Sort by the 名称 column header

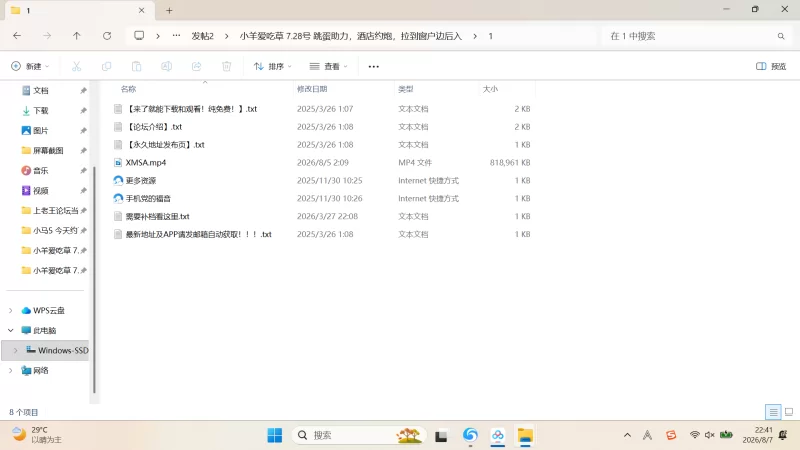(128, 89)
